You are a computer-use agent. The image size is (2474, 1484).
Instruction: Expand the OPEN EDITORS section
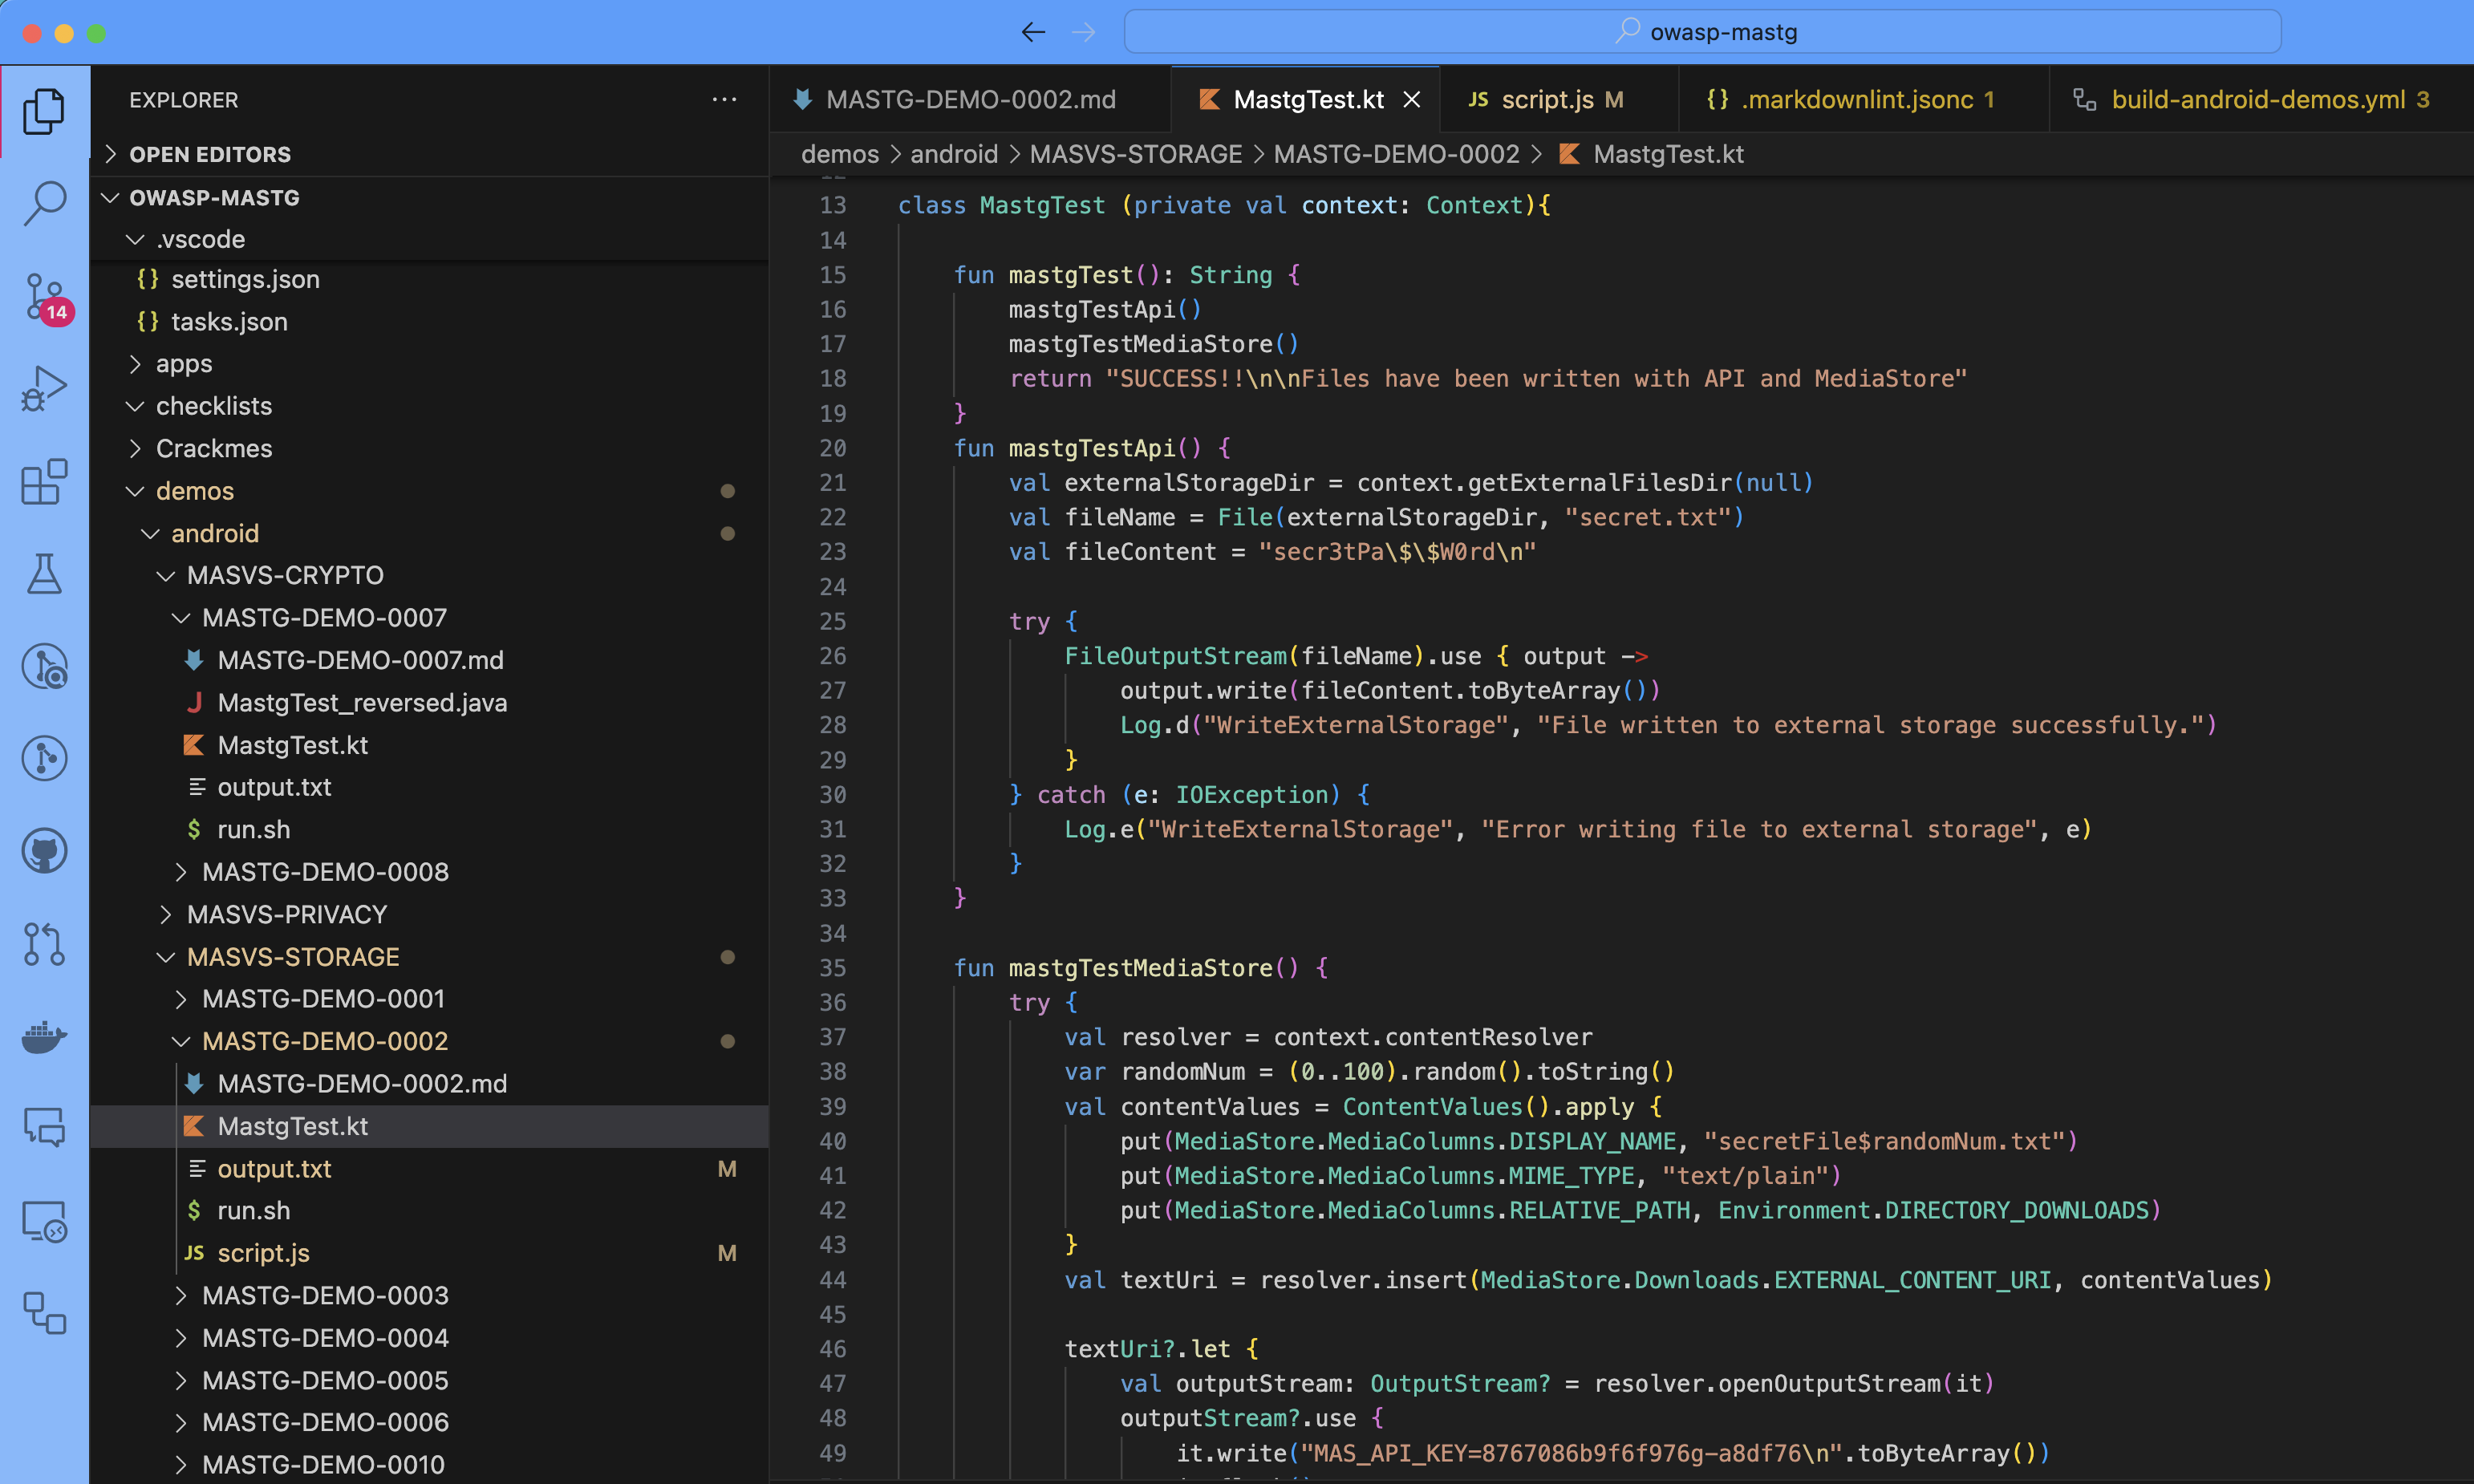pos(210,154)
